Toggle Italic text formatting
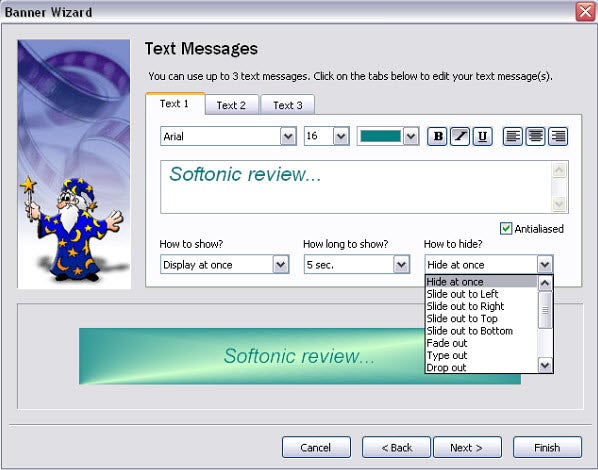 (460, 136)
